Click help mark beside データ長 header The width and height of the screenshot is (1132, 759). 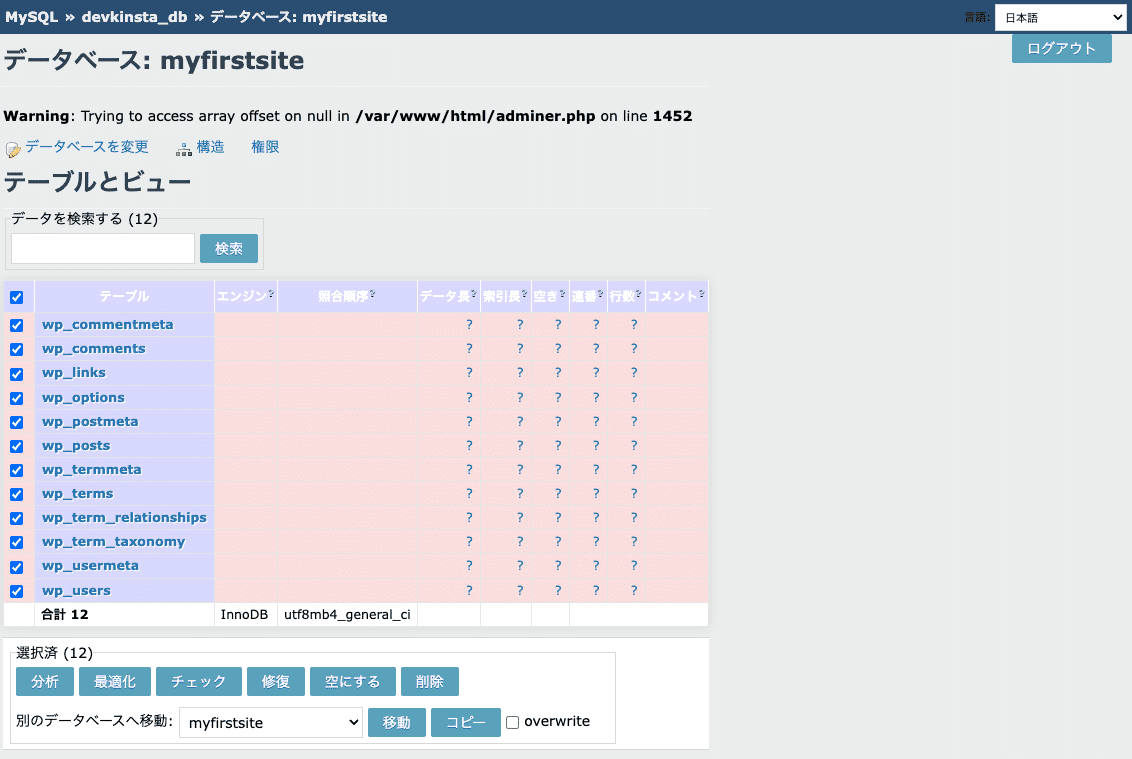473,294
